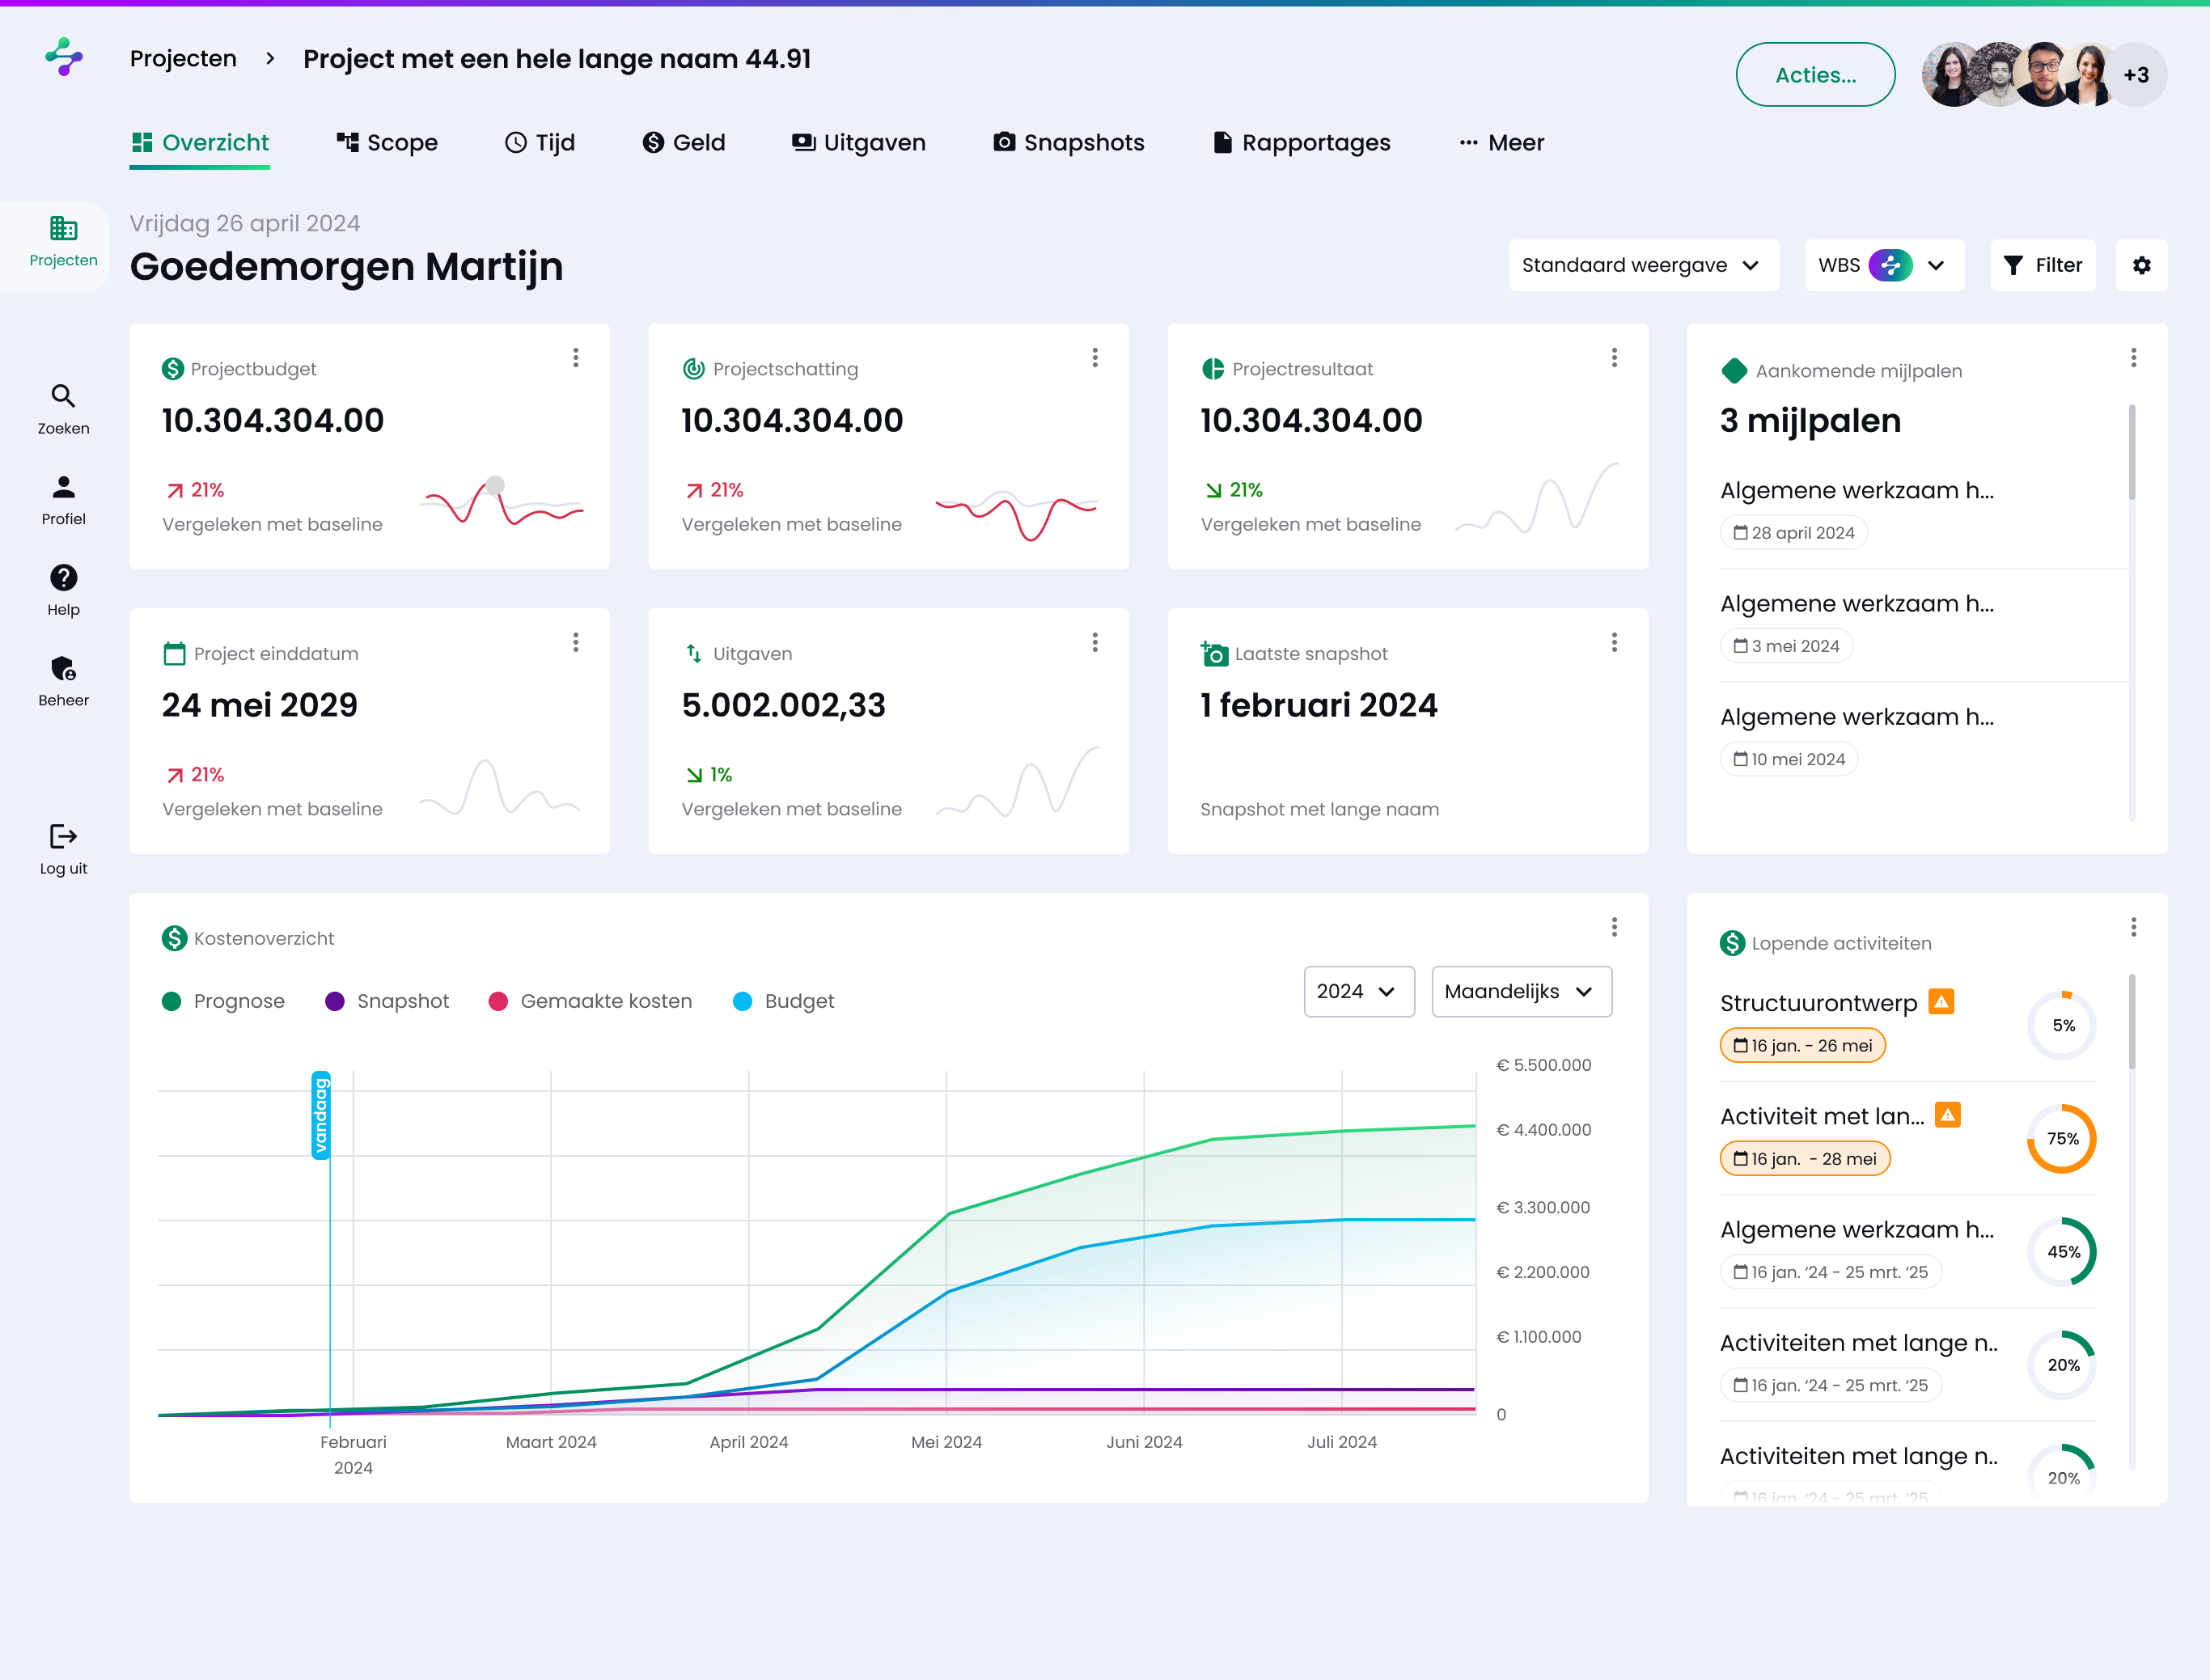The image size is (2210, 1680).
Task: Open the Meer menu
Action: pos(1501,142)
